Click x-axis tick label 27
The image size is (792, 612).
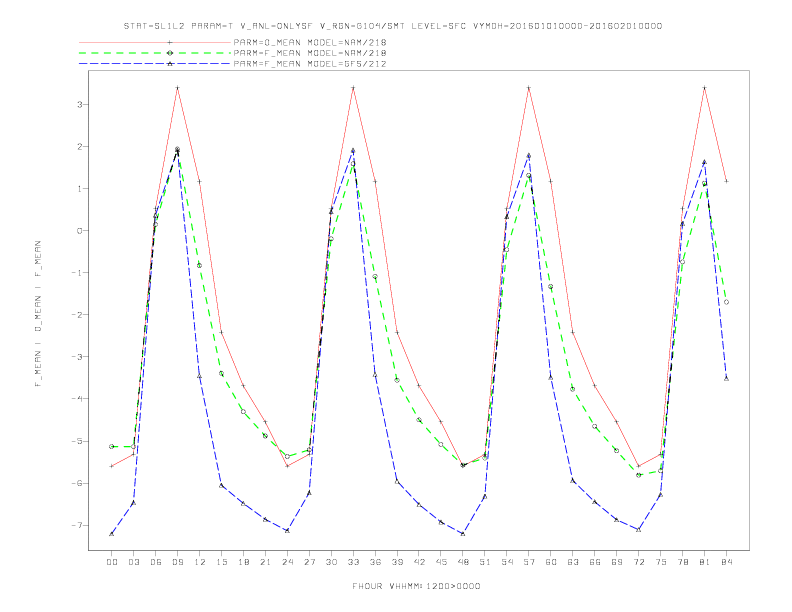click(309, 562)
